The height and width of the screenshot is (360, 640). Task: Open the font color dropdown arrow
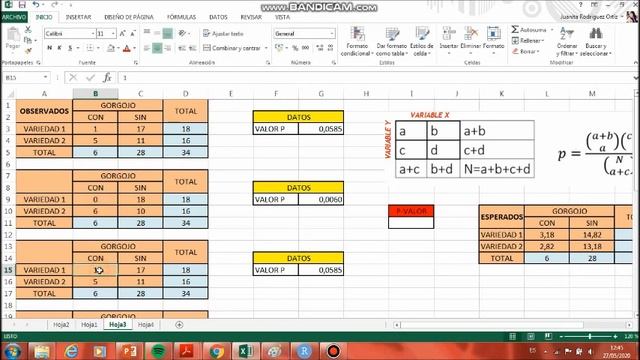coord(134,48)
